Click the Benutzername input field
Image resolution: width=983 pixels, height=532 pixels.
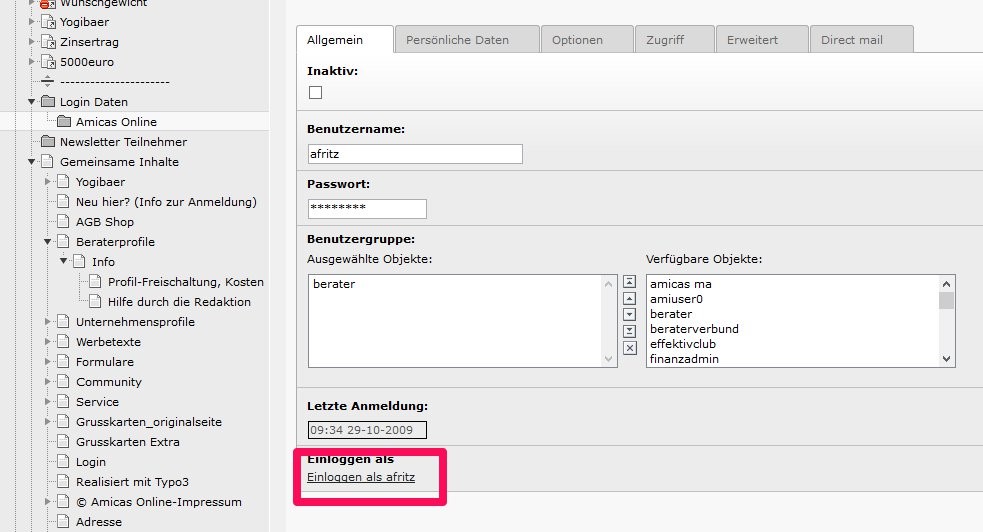click(x=415, y=154)
